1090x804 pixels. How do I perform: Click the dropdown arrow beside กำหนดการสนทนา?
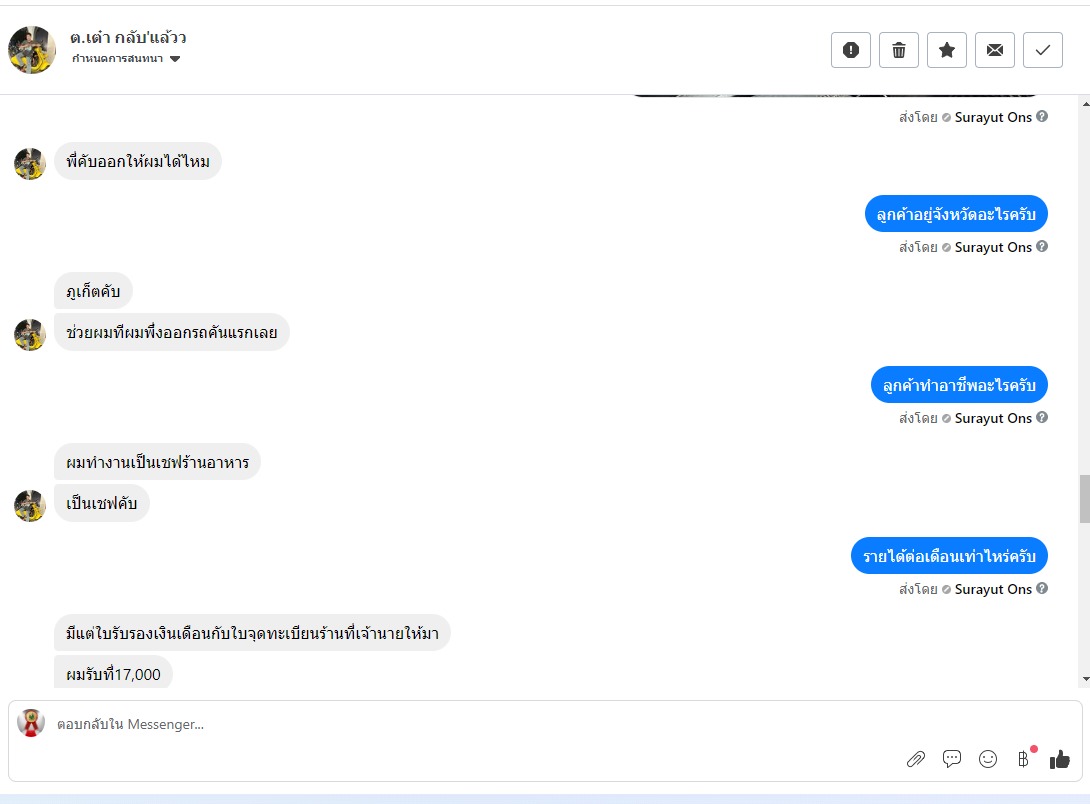coord(175,59)
